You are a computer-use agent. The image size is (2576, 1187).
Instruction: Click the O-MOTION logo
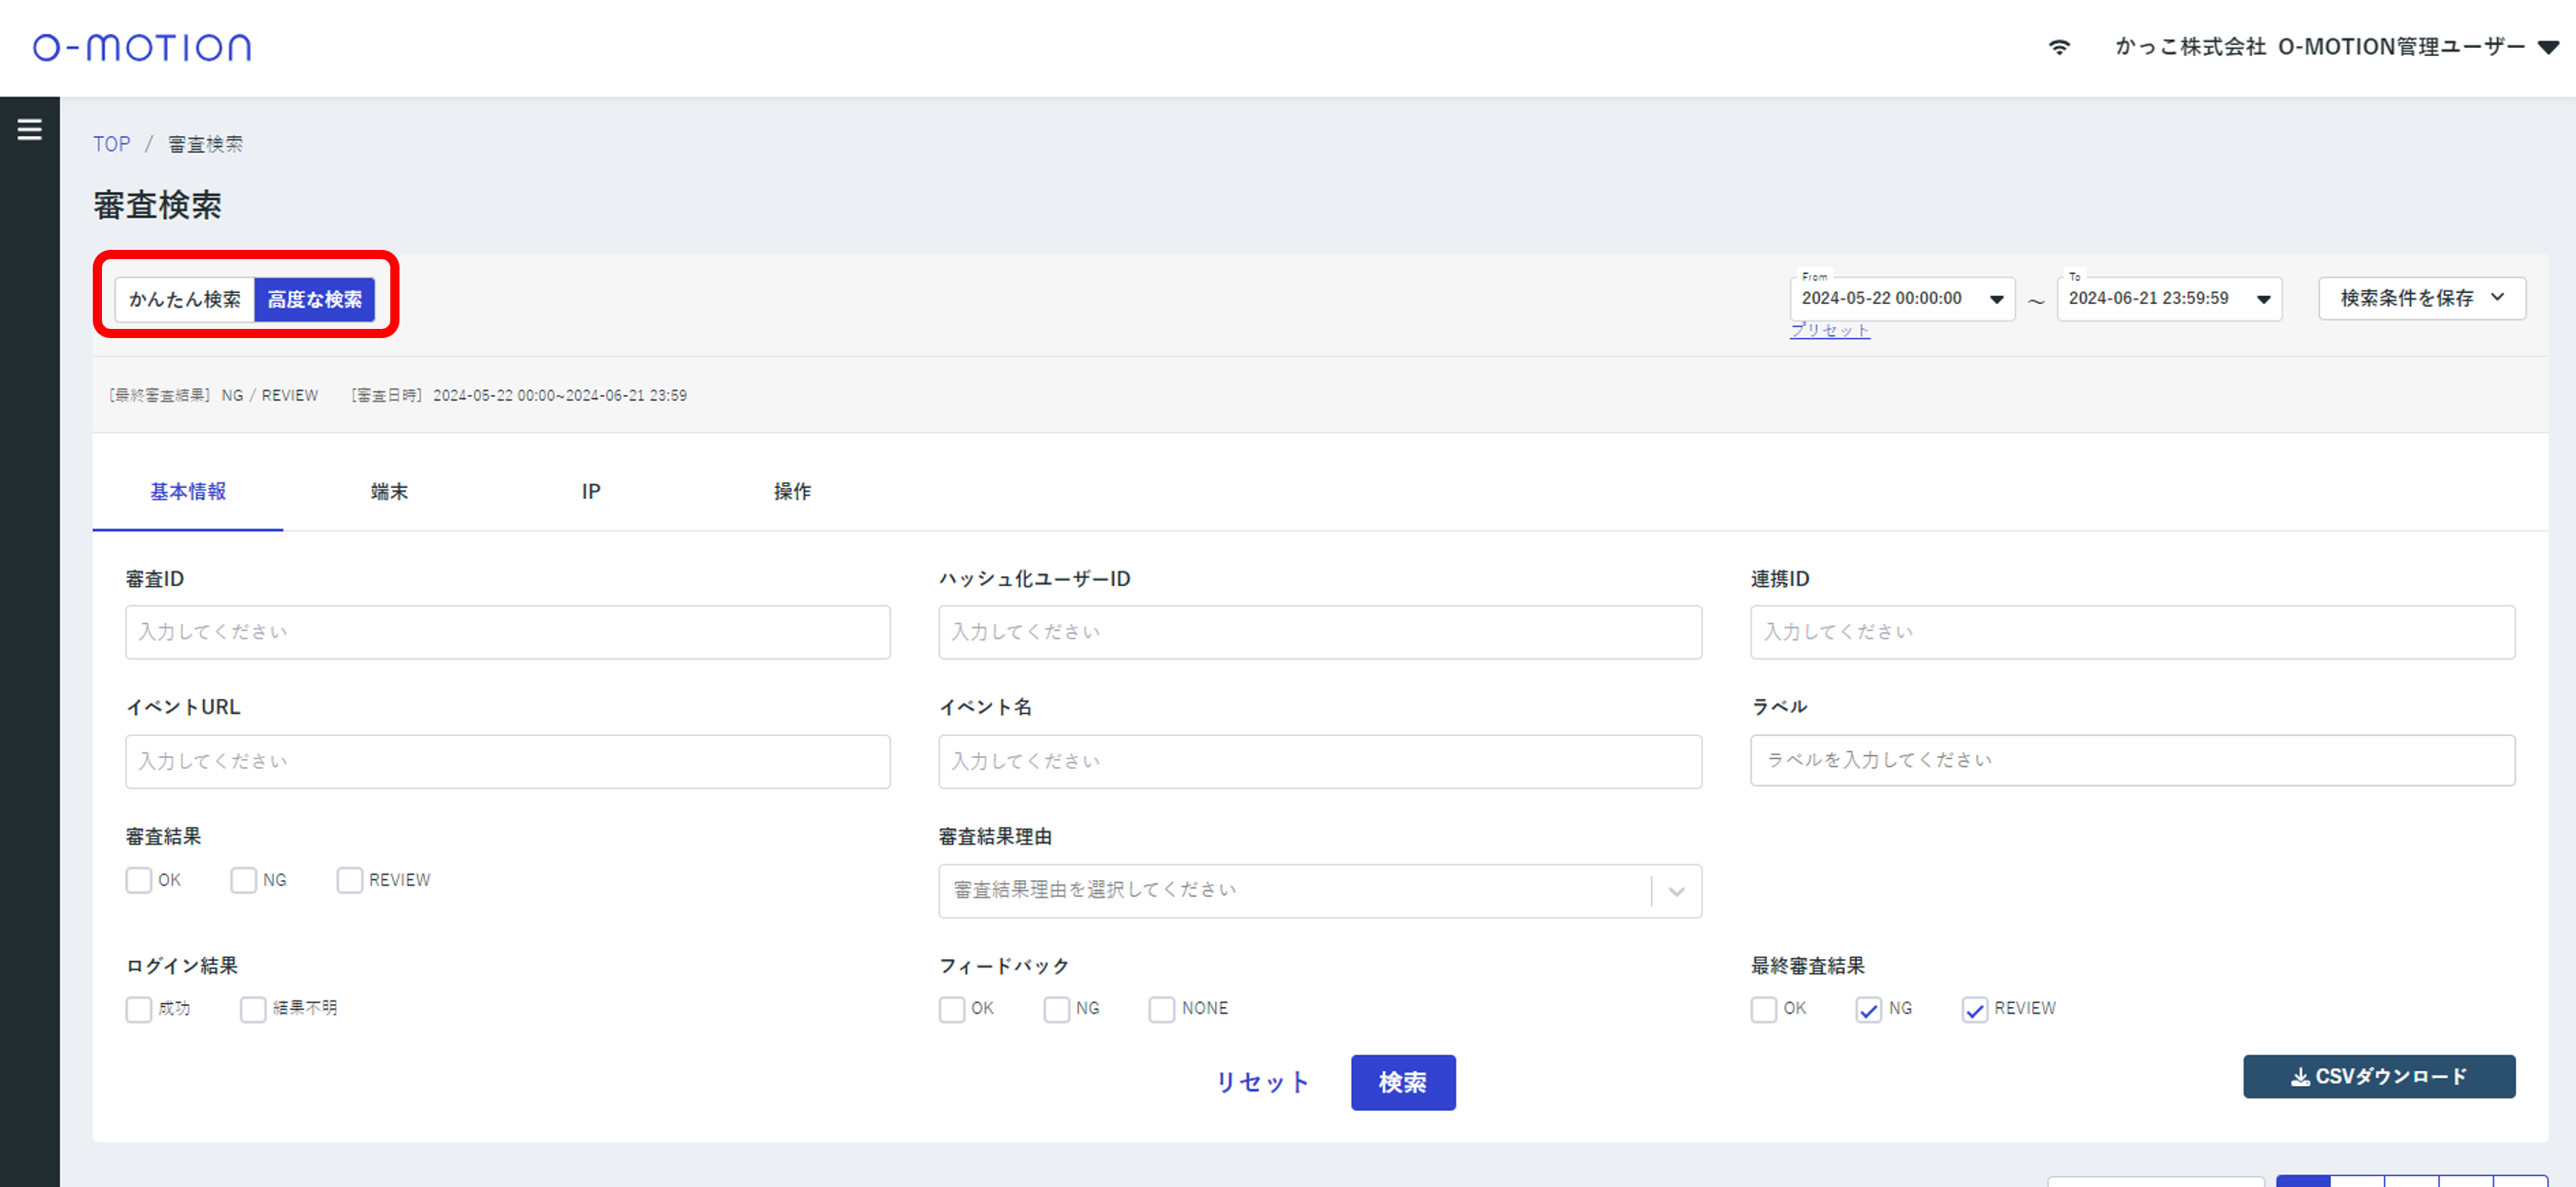(x=142, y=47)
